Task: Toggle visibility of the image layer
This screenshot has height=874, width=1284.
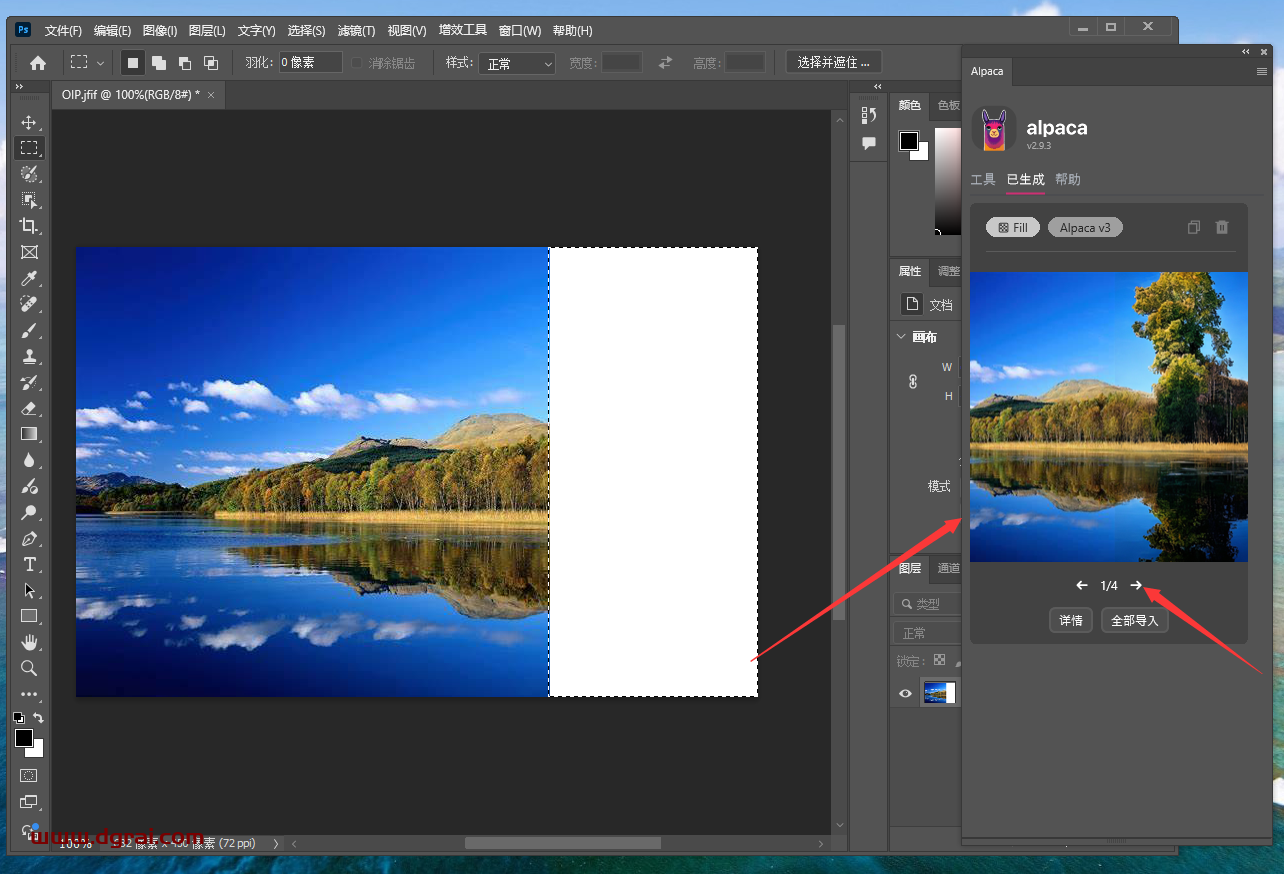Action: coord(905,693)
